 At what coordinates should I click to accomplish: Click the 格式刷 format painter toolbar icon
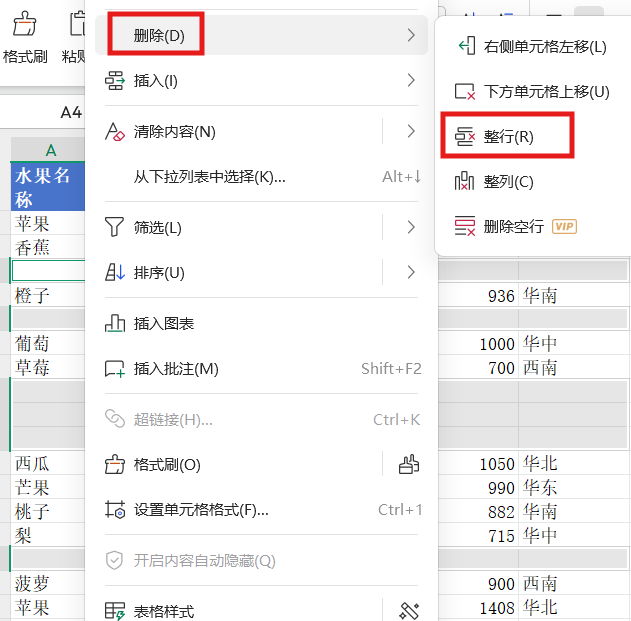24,24
